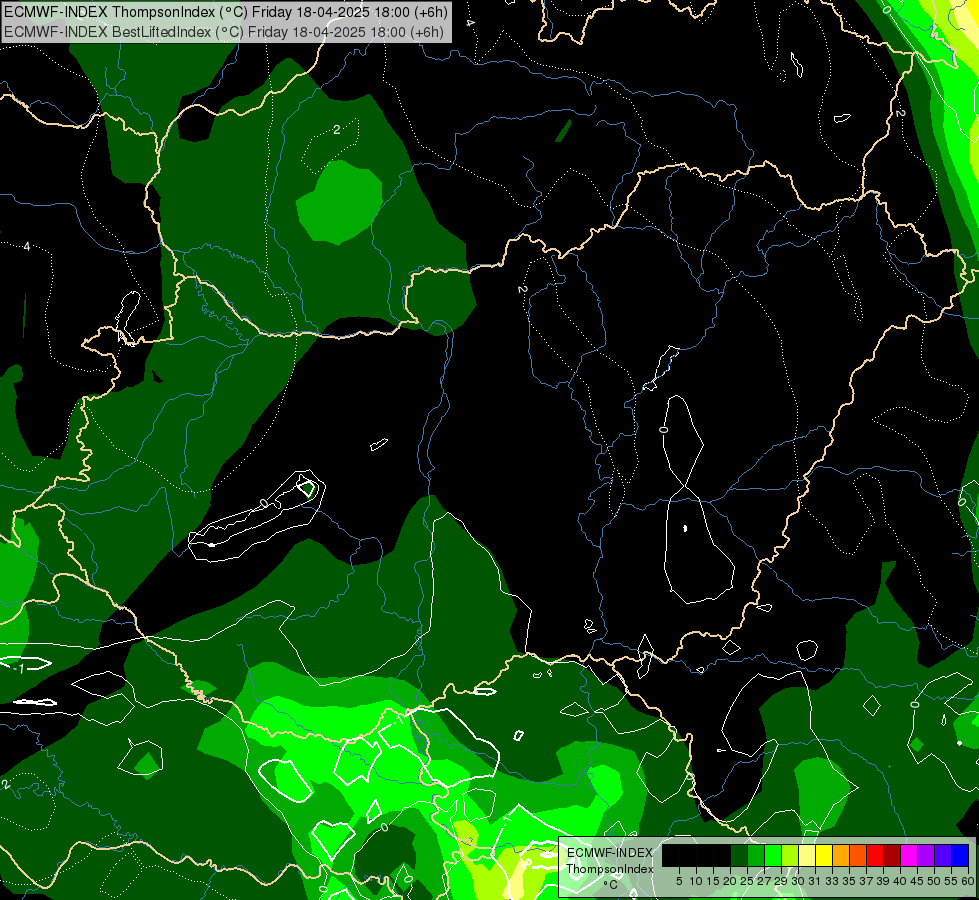This screenshot has width=979, height=900.
Task: Click the ThompsonIndex title line at top
Action: pos(226,12)
